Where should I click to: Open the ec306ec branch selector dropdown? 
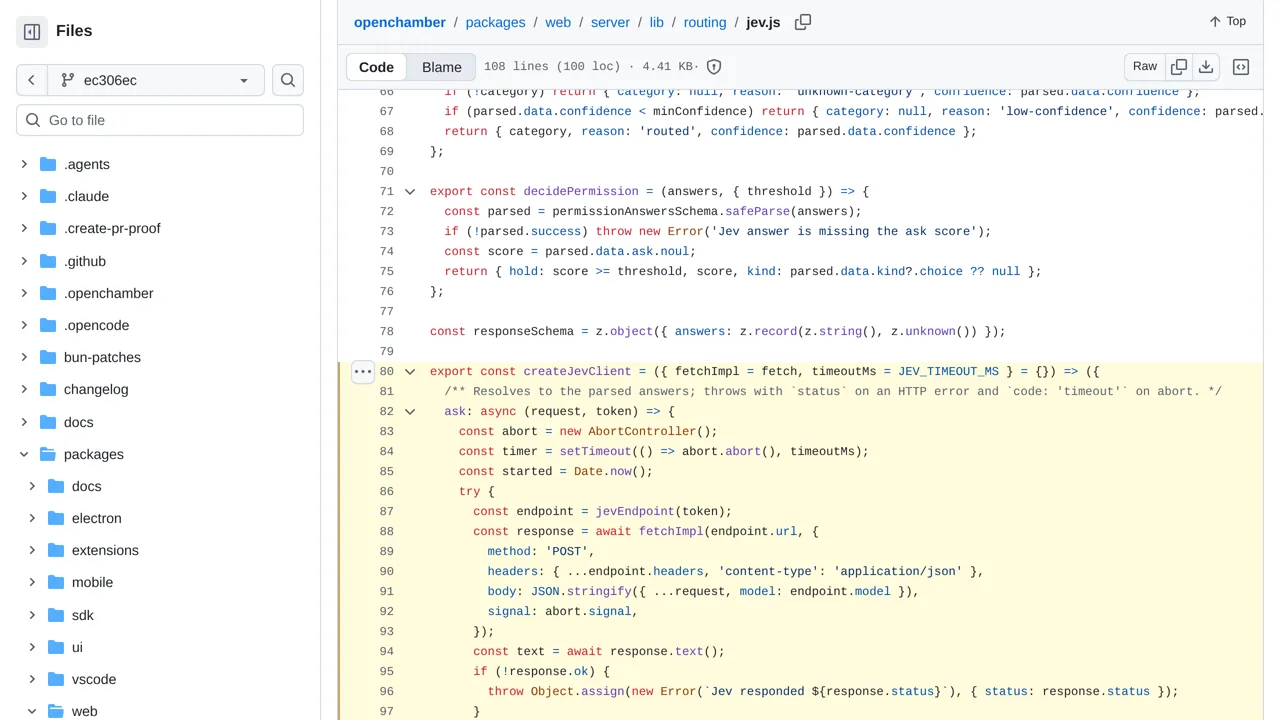[155, 80]
